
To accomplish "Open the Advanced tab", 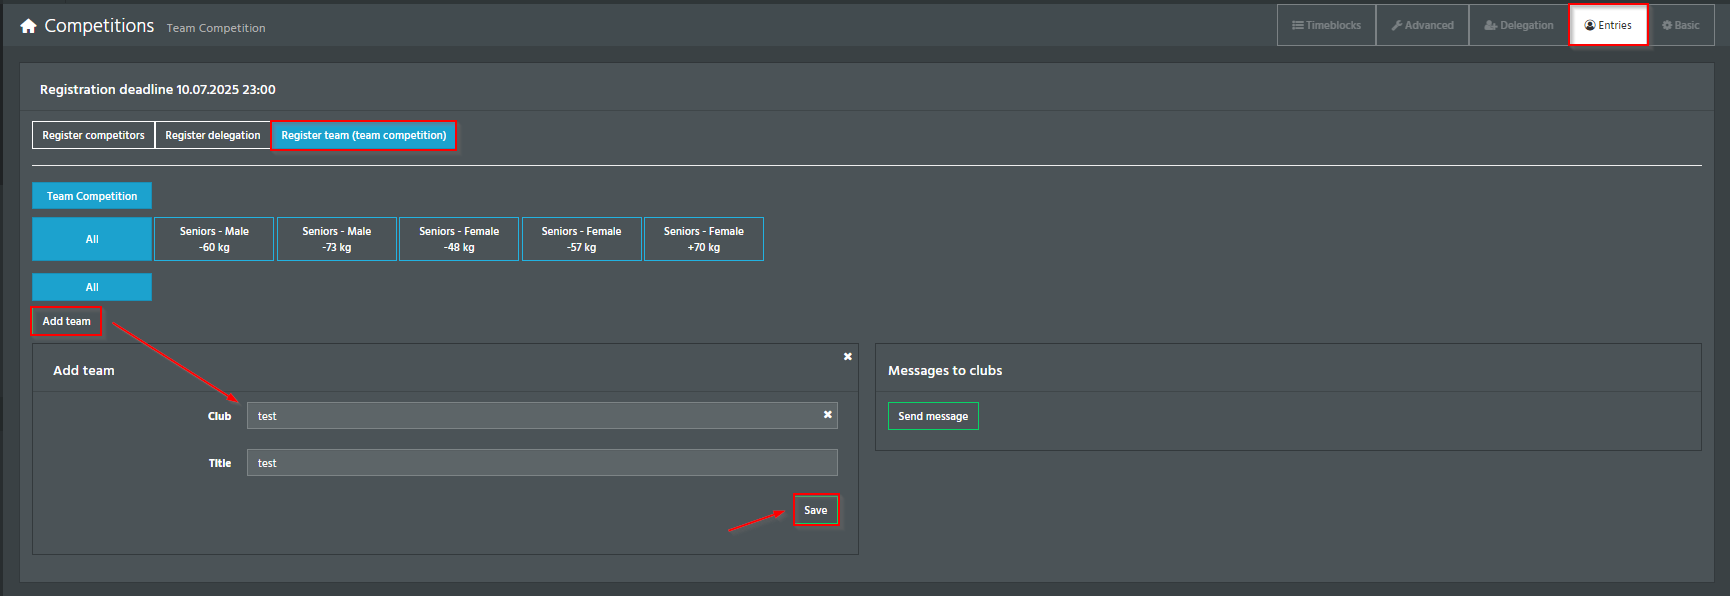I will coord(1422,25).
